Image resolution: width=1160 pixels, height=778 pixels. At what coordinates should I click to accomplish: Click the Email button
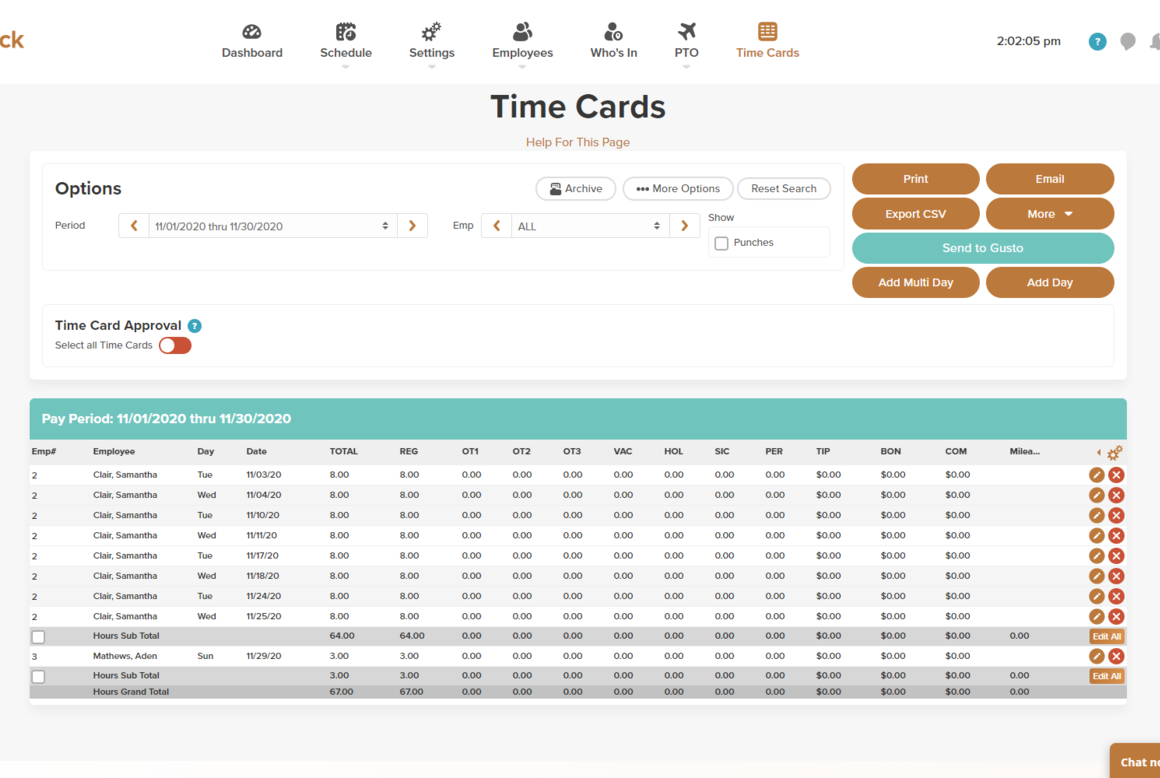(x=1049, y=179)
